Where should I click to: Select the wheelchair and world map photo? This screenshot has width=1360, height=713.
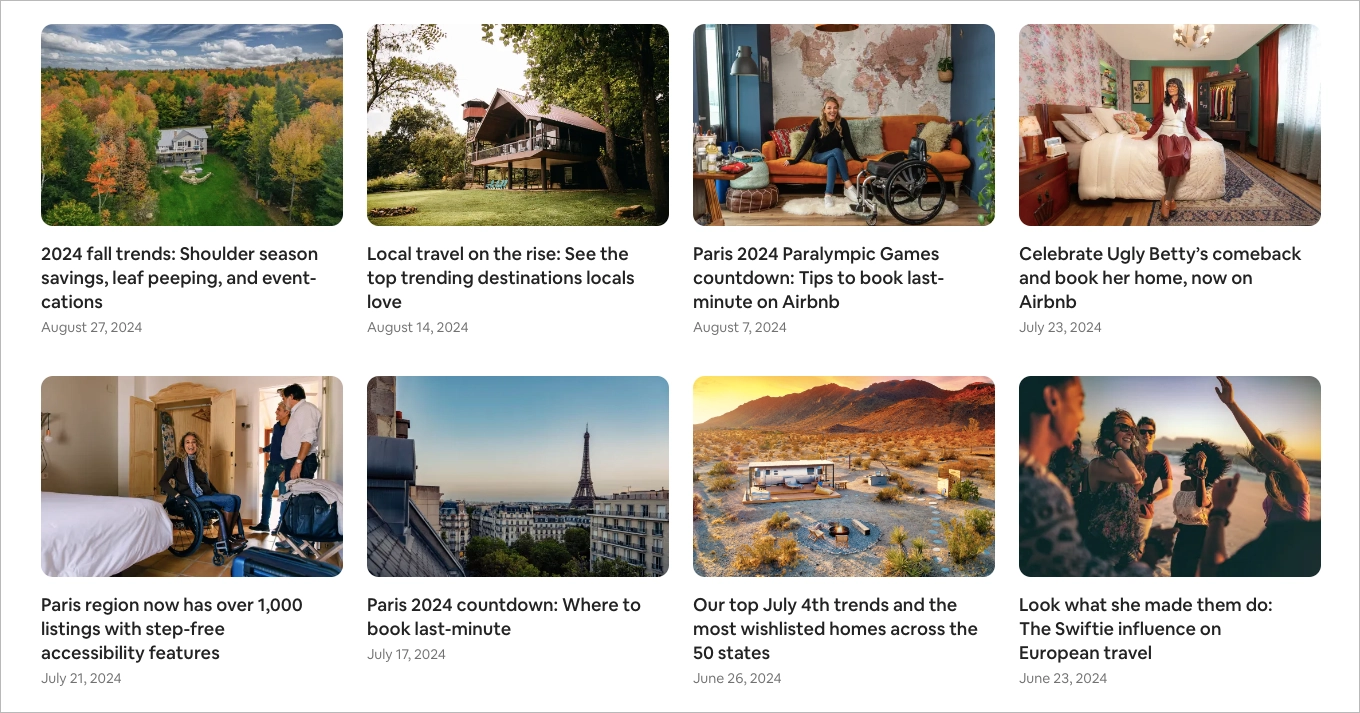[843, 124]
